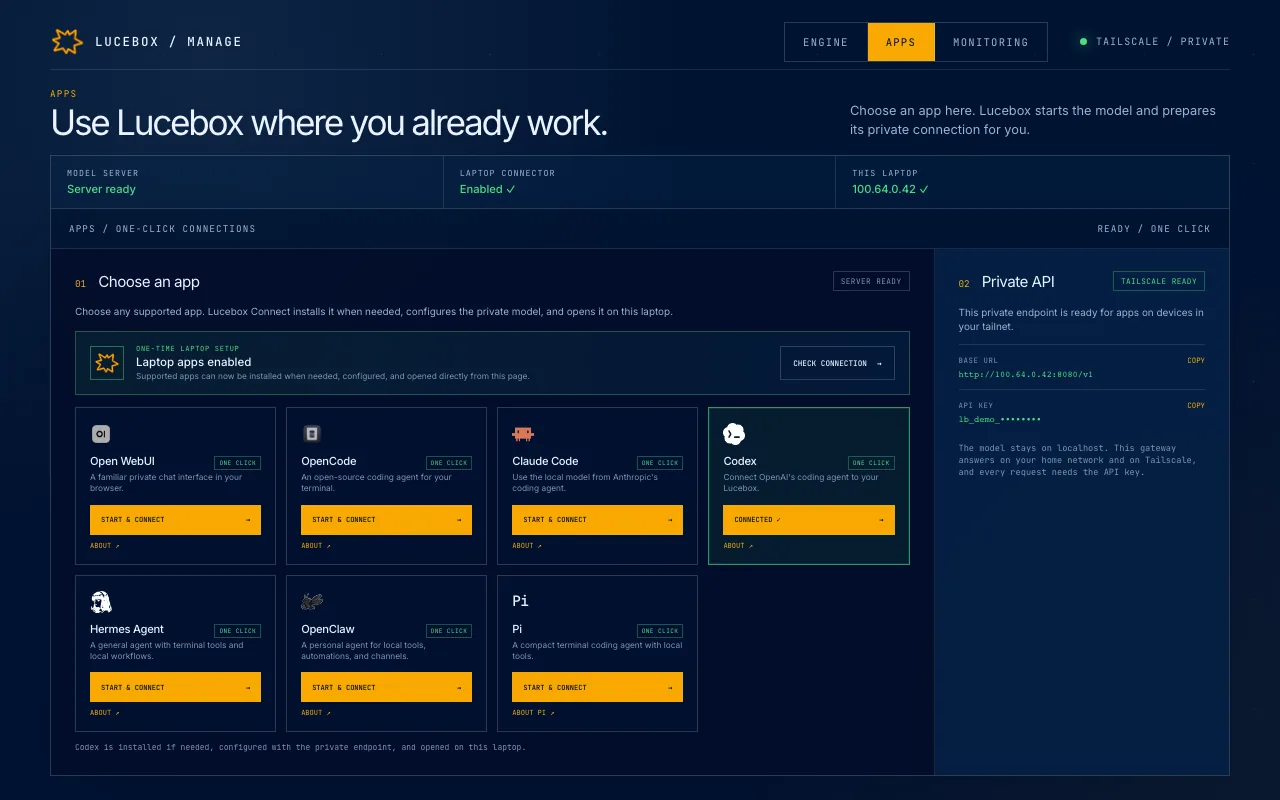This screenshot has height=800, width=1280.
Task: Click the API key lb_demo_ value
Action: 1000,420
